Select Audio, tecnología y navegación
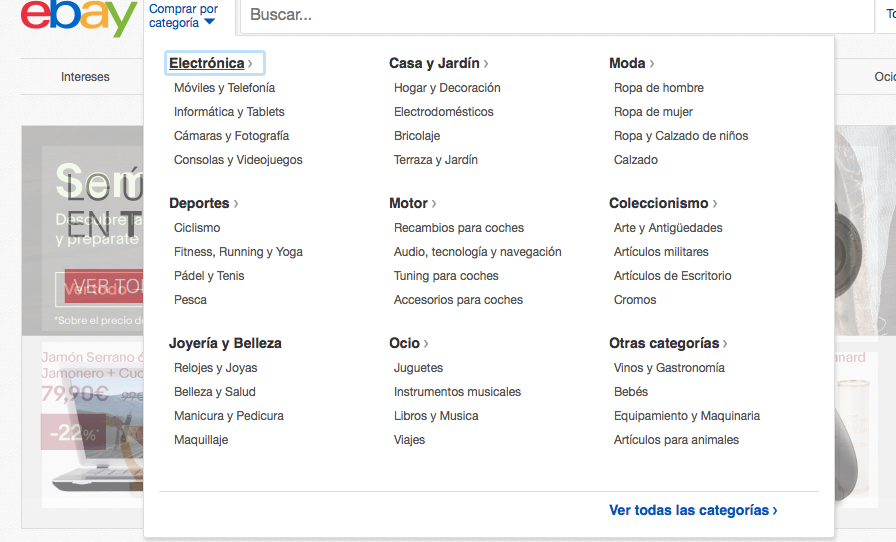Image resolution: width=896 pixels, height=542 pixels. pos(478,252)
